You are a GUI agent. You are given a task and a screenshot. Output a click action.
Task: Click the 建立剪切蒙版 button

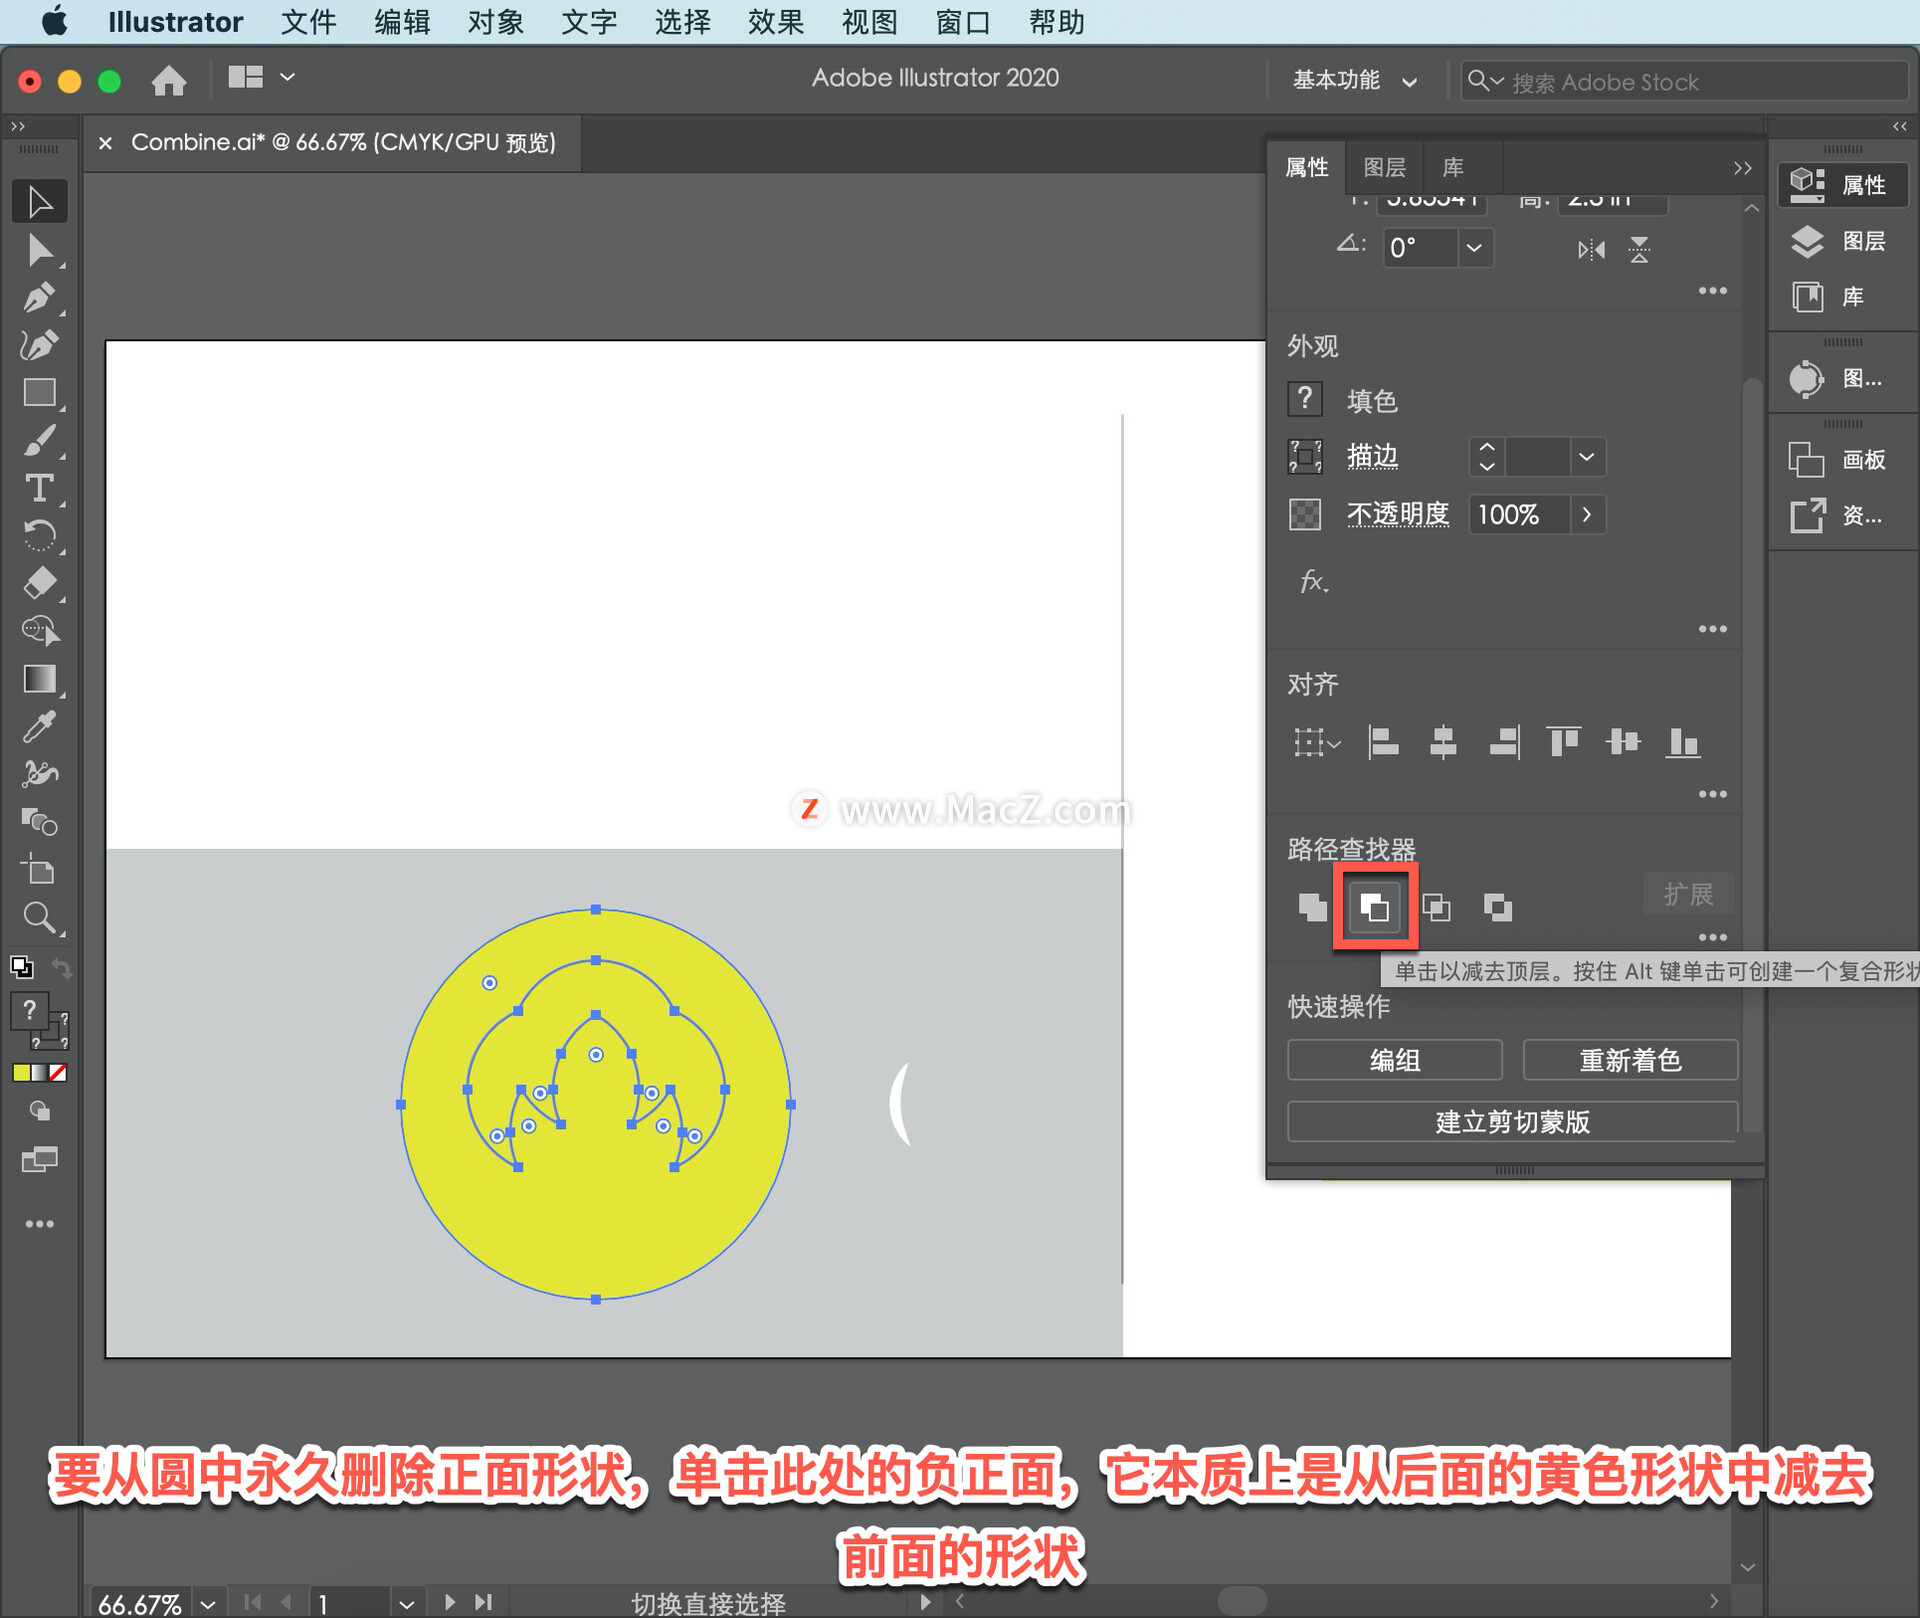1512,1122
